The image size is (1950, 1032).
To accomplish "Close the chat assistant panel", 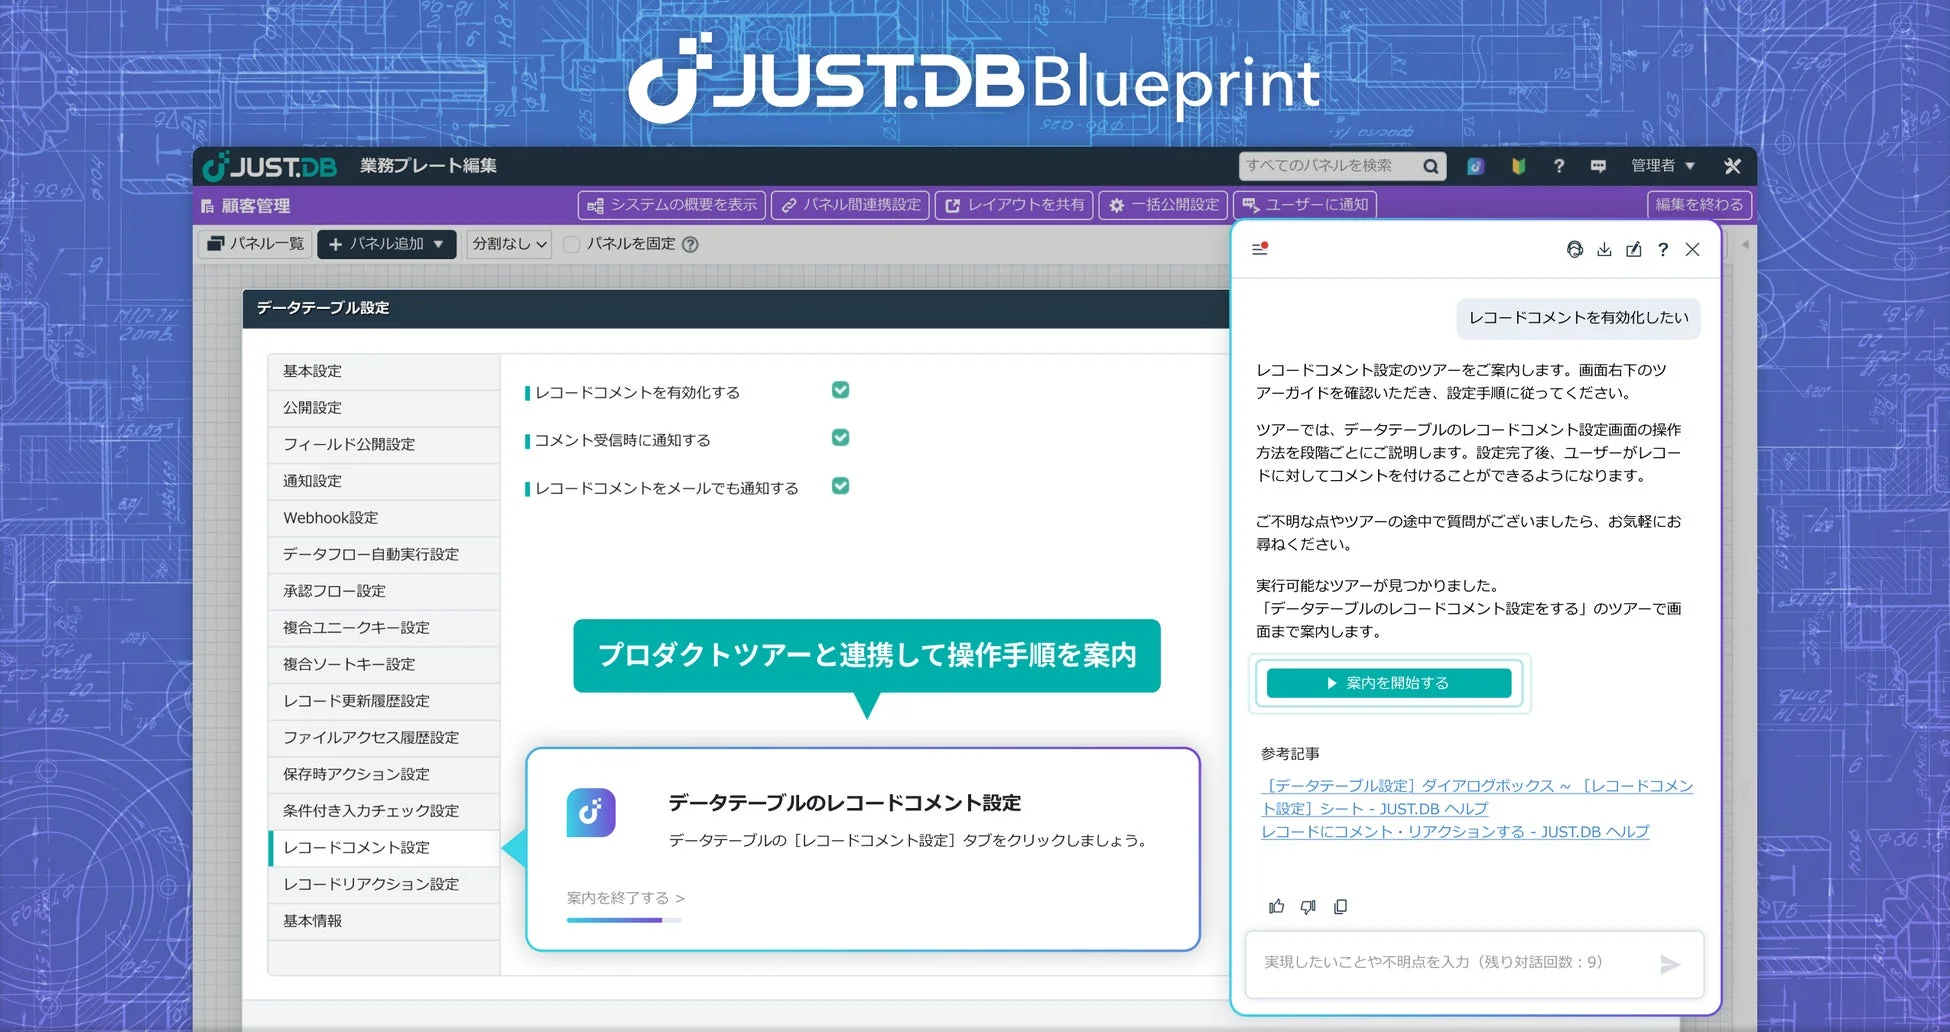I will (x=1692, y=249).
